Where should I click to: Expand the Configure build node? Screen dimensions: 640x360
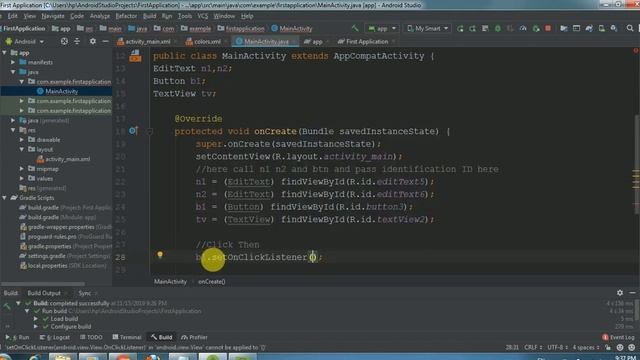point(36,327)
